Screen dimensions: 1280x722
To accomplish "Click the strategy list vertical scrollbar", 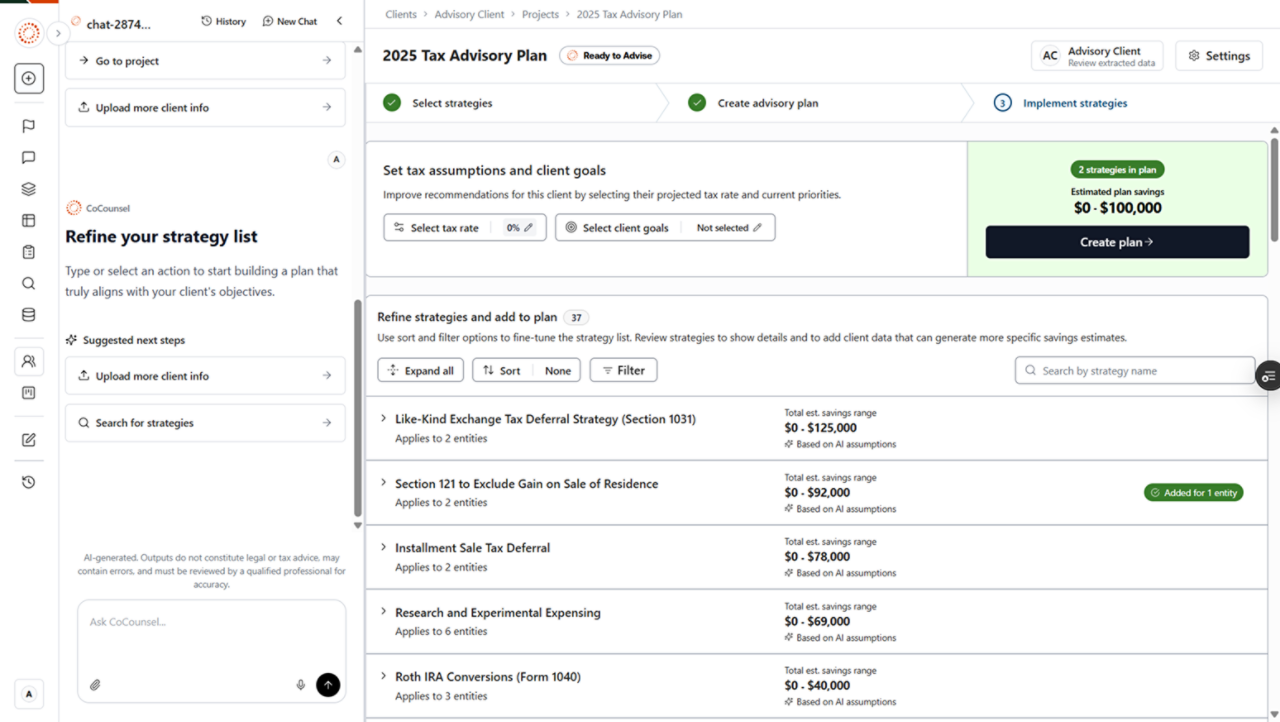I will click(x=1273, y=190).
